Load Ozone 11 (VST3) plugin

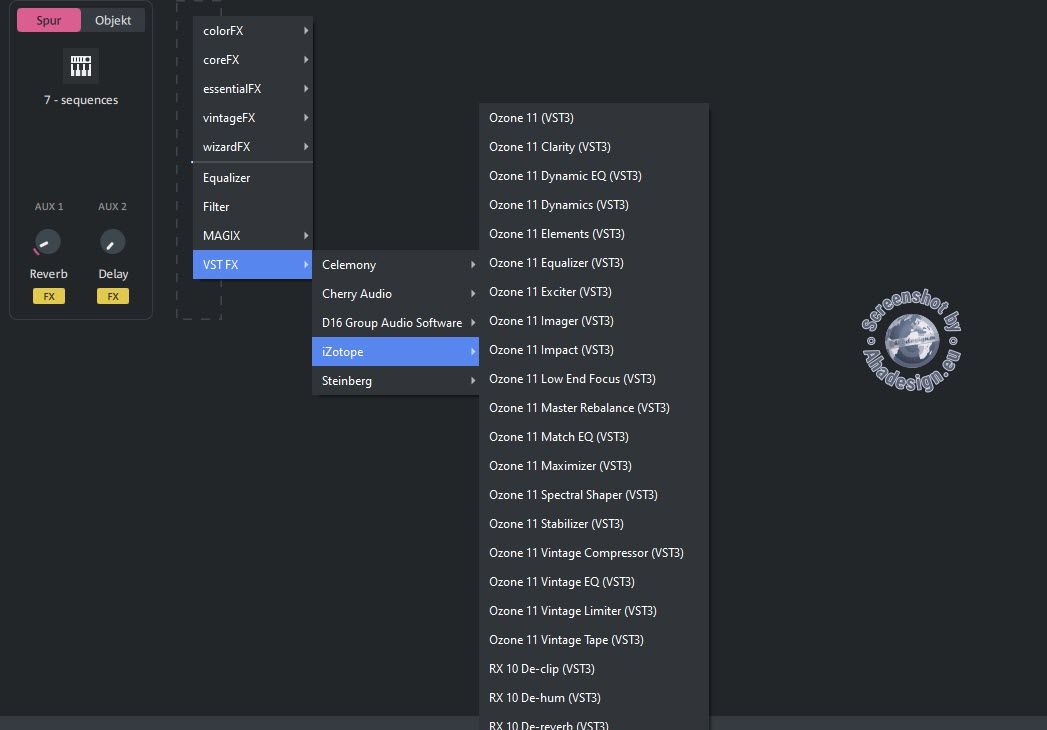tap(594, 118)
